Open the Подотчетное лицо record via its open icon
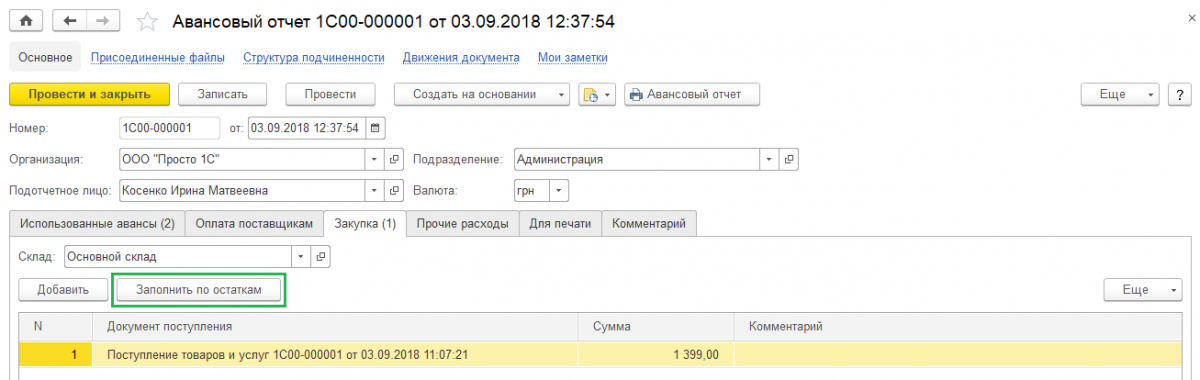This screenshot has height=380, width=1200. point(394,190)
